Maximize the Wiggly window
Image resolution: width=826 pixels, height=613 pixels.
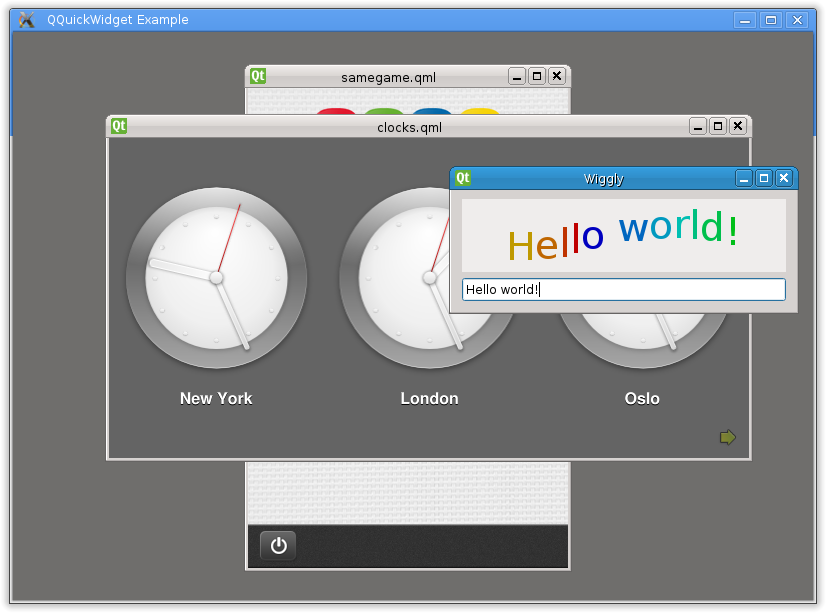pos(764,179)
